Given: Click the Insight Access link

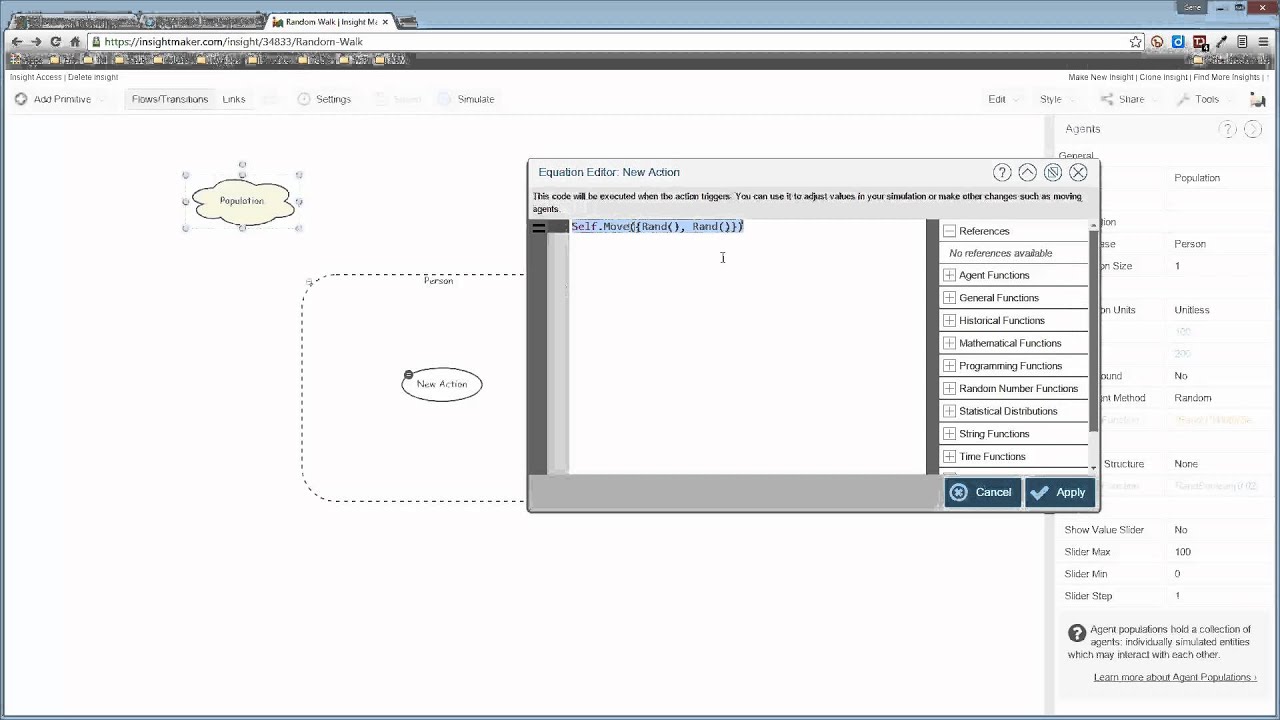Looking at the screenshot, I should coord(35,77).
